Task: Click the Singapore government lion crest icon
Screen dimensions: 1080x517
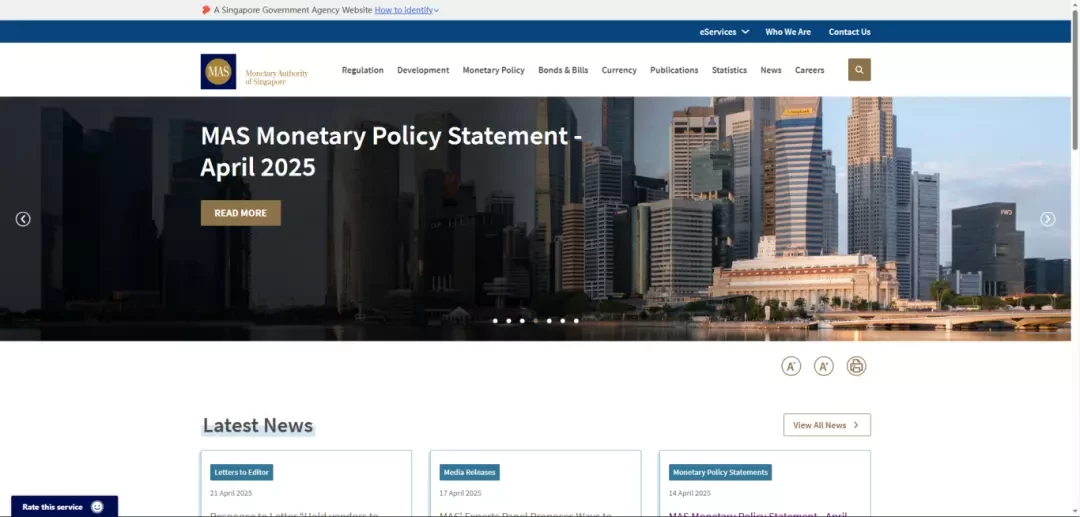Action: pyautogui.click(x=206, y=10)
